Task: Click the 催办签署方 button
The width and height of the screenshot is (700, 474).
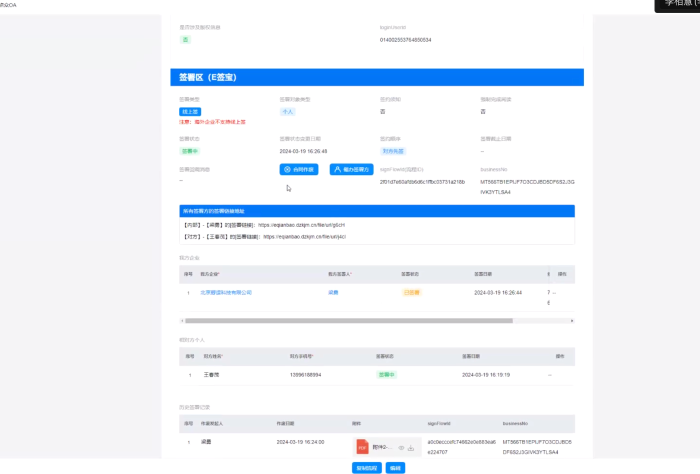Action: tap(351, 170)
